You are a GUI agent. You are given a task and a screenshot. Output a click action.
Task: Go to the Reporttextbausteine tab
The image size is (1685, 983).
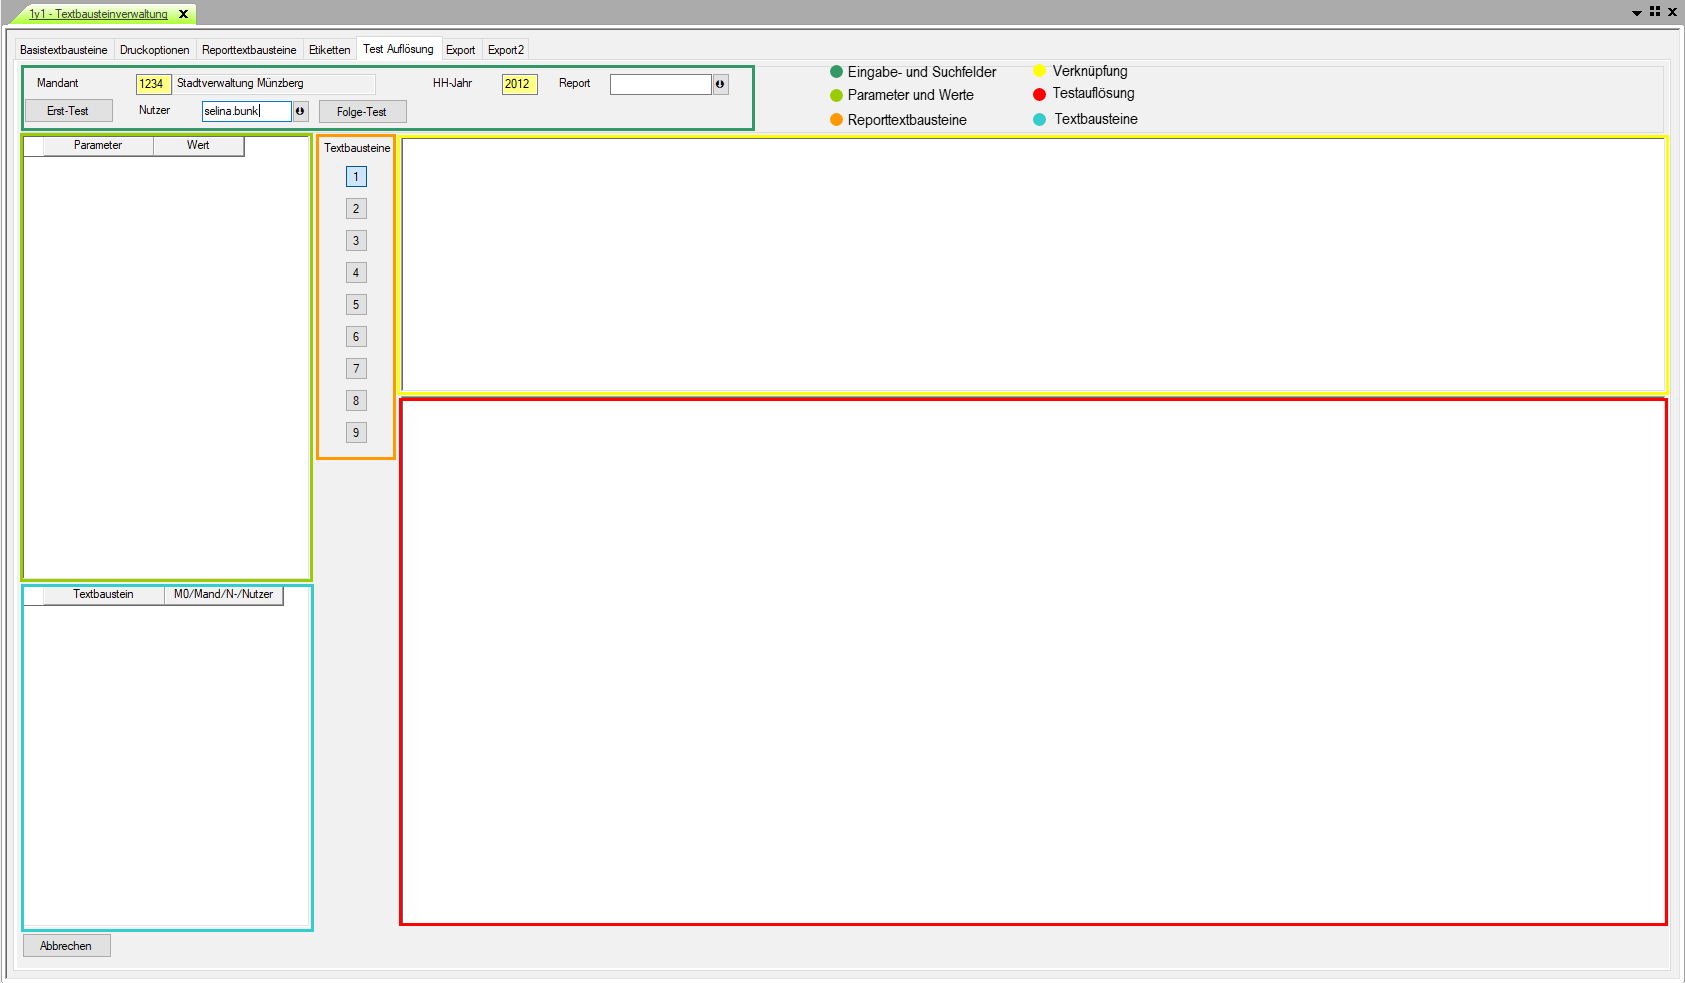[x=249, y=50]
